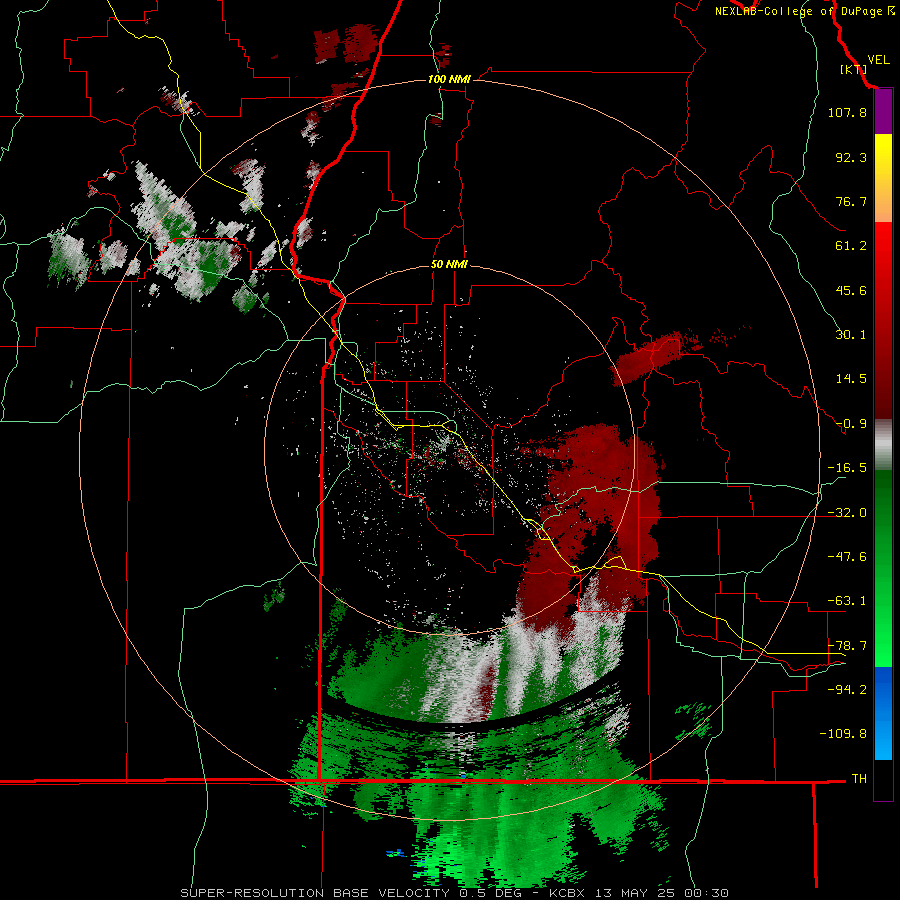900x900 pixels.
Task: Click the 45.6 legend value
Action: 851,290
